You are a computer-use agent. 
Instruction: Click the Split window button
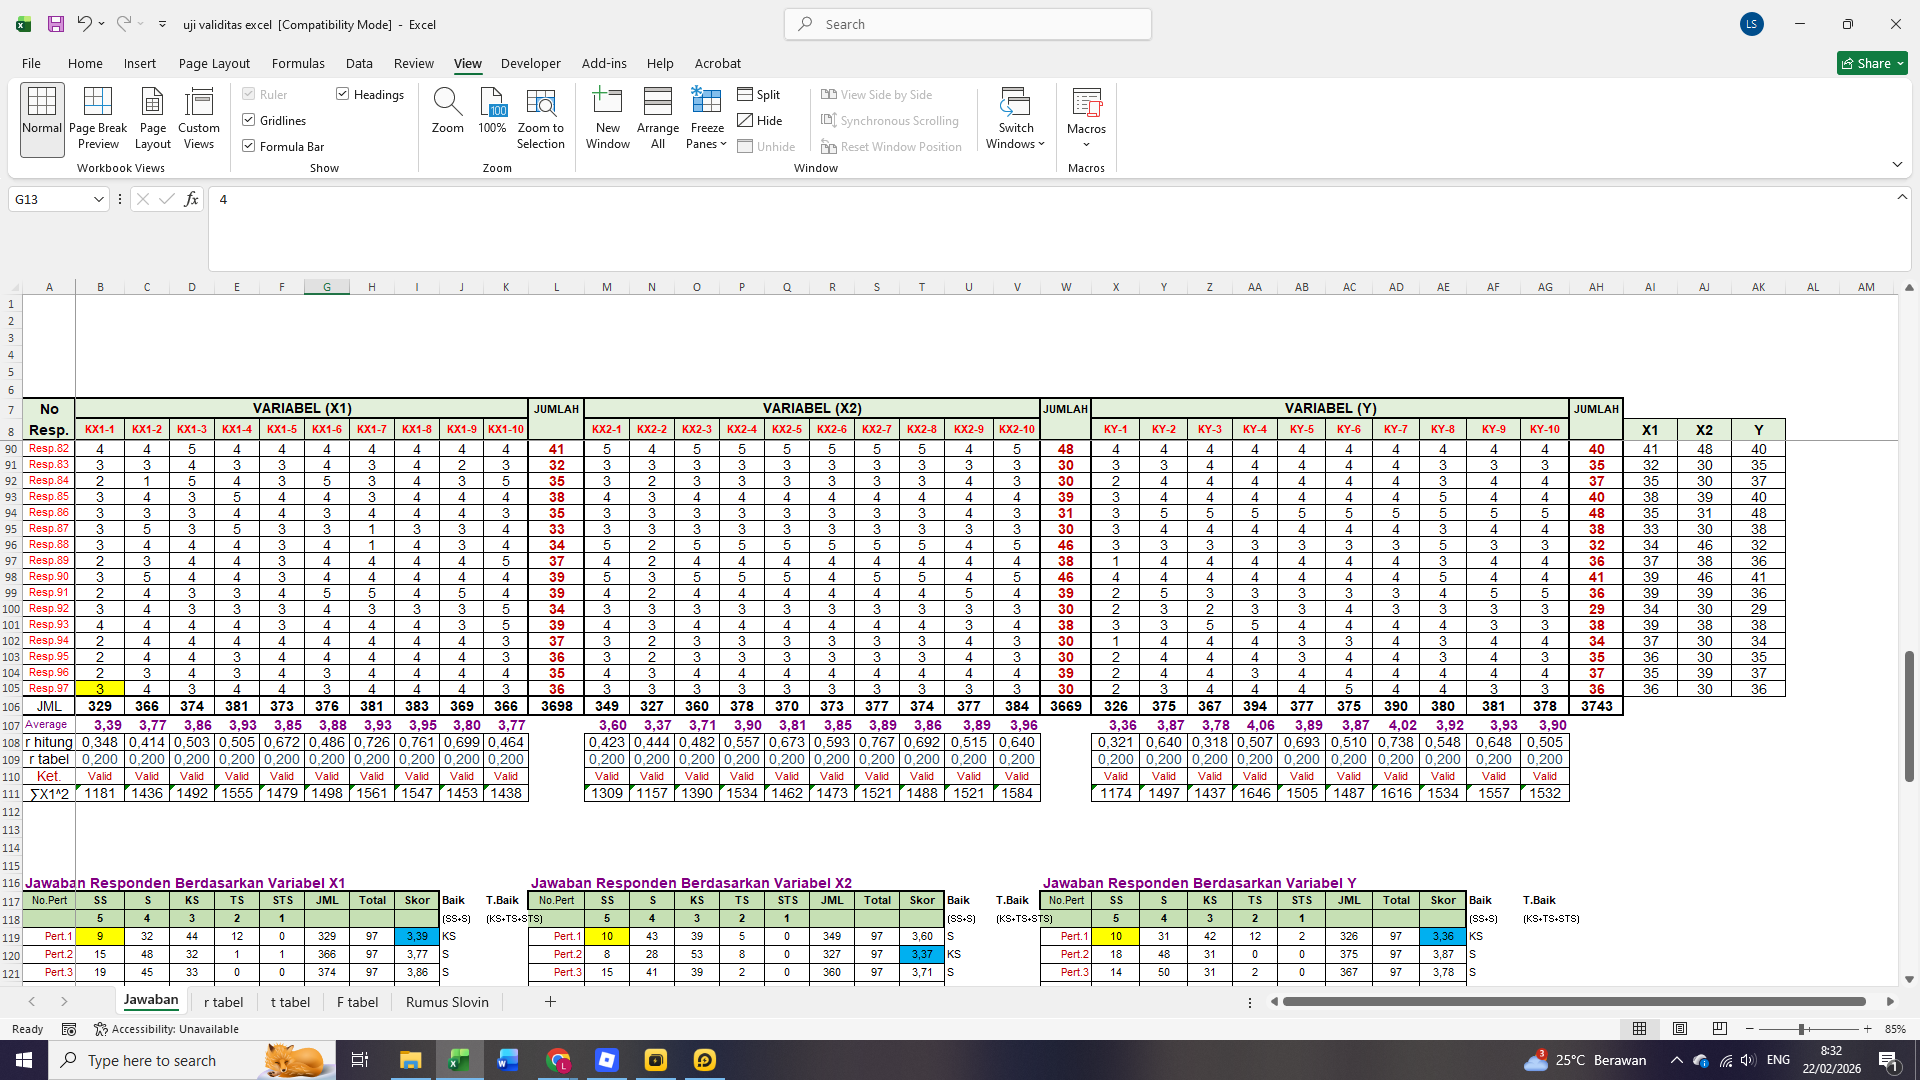click(759, 94)
